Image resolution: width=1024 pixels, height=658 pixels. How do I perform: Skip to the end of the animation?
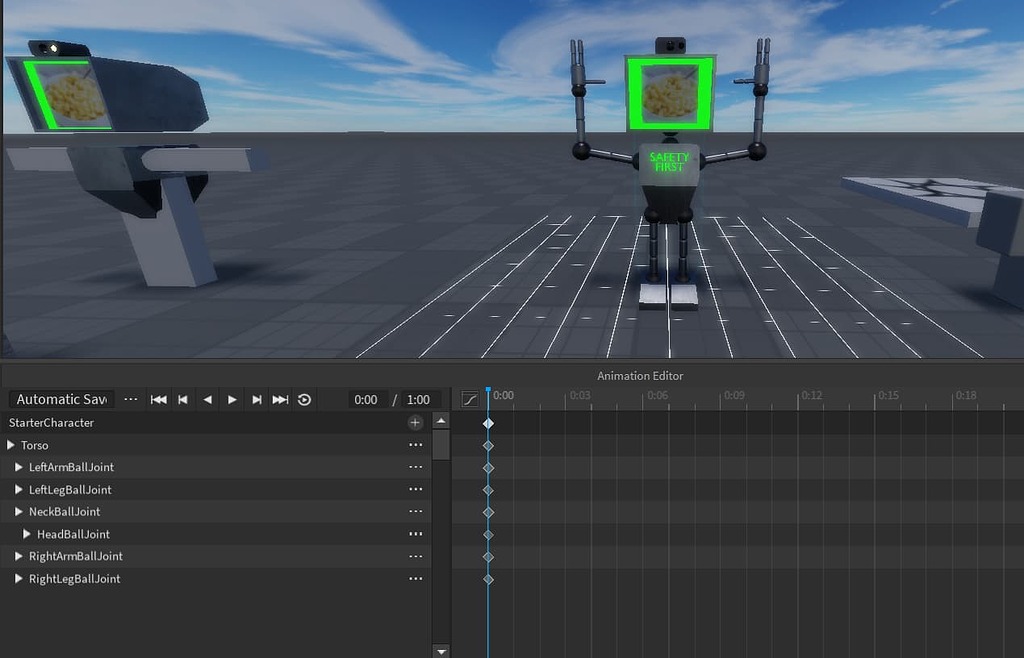tap(281, 399)
